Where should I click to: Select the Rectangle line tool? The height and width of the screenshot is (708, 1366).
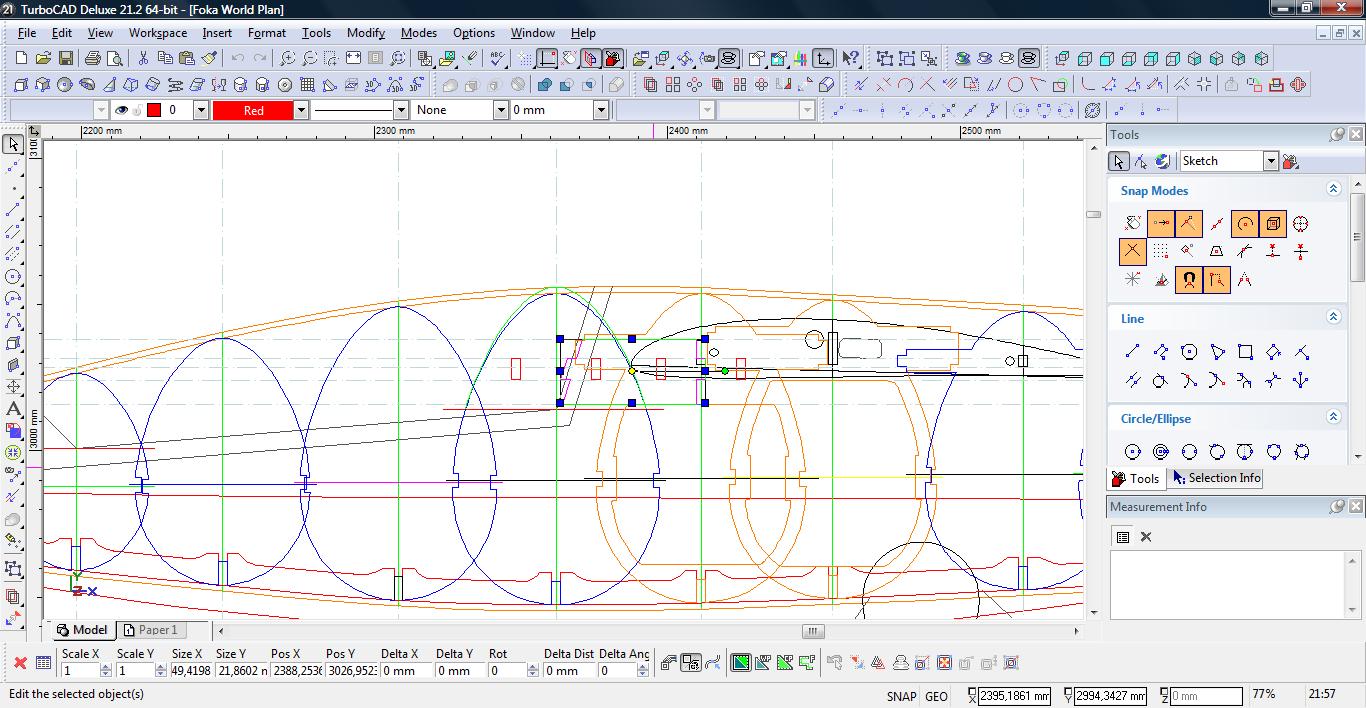tap(1245, 352)
